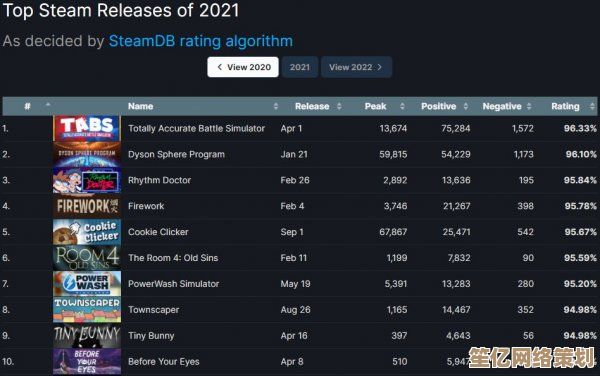Sort by Release date column arrows
Screen dimensions: 600x376
point(339,106)
